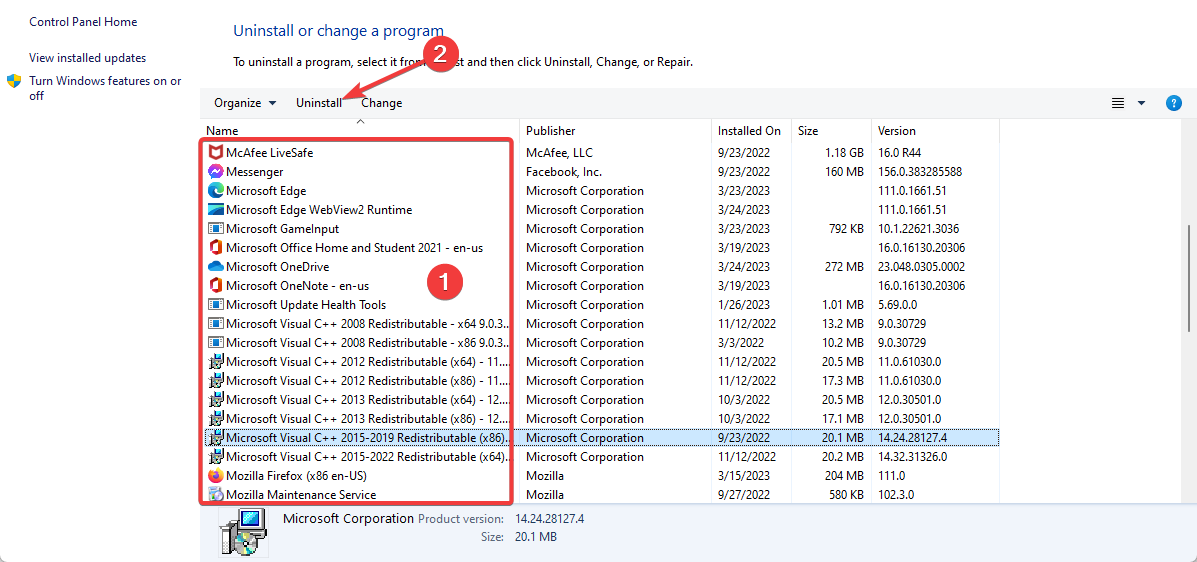Select the Microsoft Edge program row
The image size is (1197, 562).
[x=600, y=191]
